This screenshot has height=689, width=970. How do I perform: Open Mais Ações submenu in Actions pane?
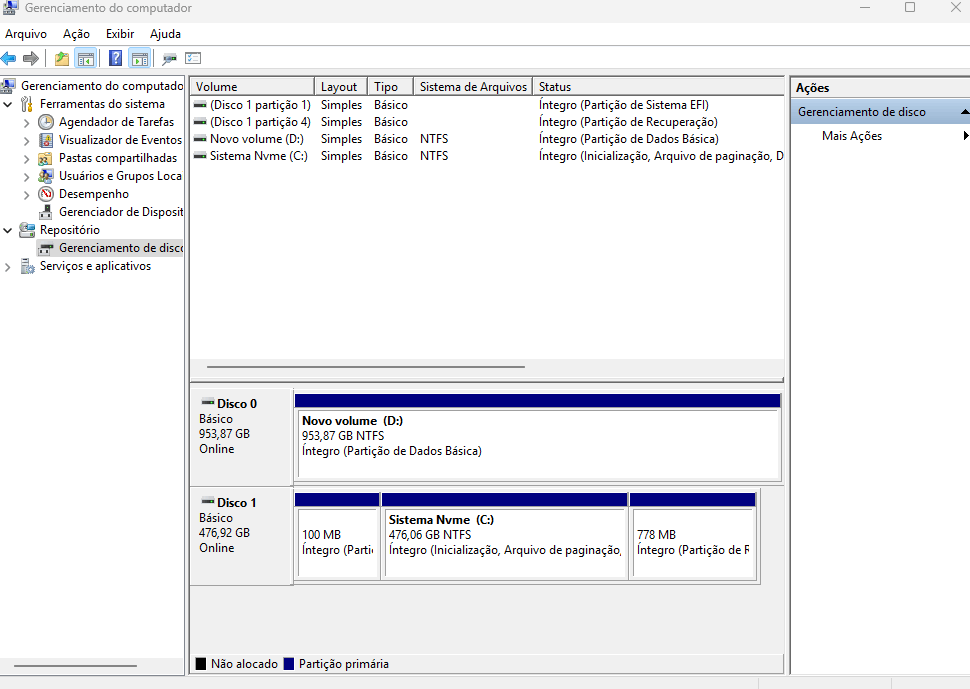click(x=852, y=136)
